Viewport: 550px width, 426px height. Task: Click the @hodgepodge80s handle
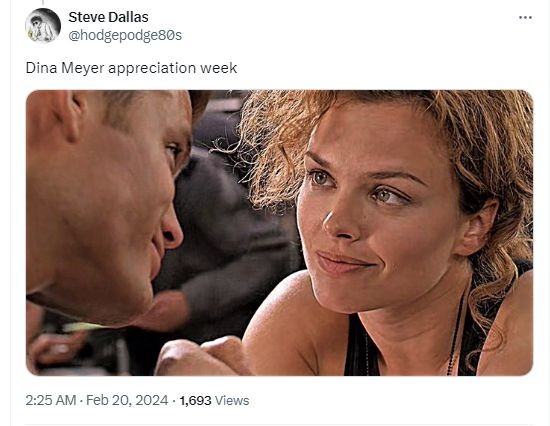pos(125,35)
